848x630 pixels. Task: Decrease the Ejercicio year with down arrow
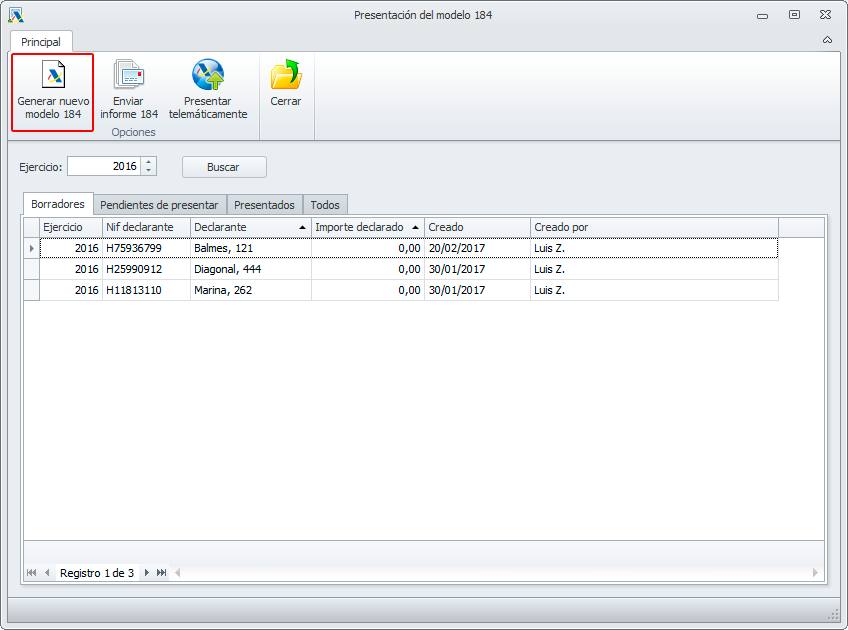[x=149, y=171]
